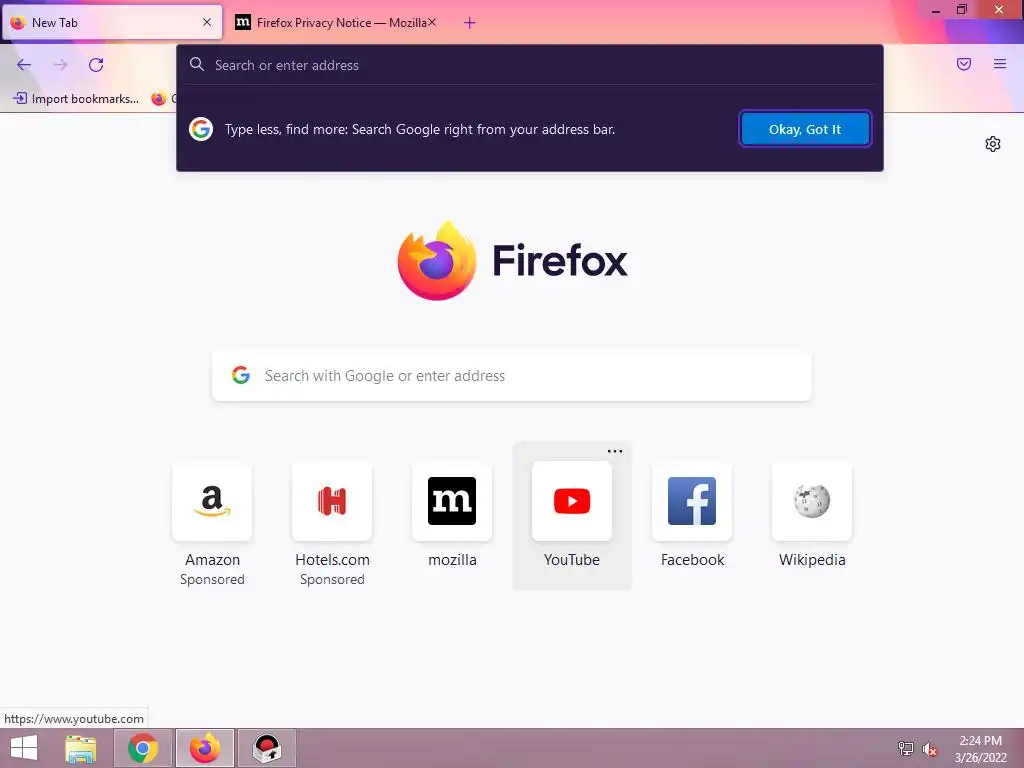This screenshot has height=768, width=1024.
Task: Switch to Firefox Privacy Notice tab
Action: click(x=336, y=23)
